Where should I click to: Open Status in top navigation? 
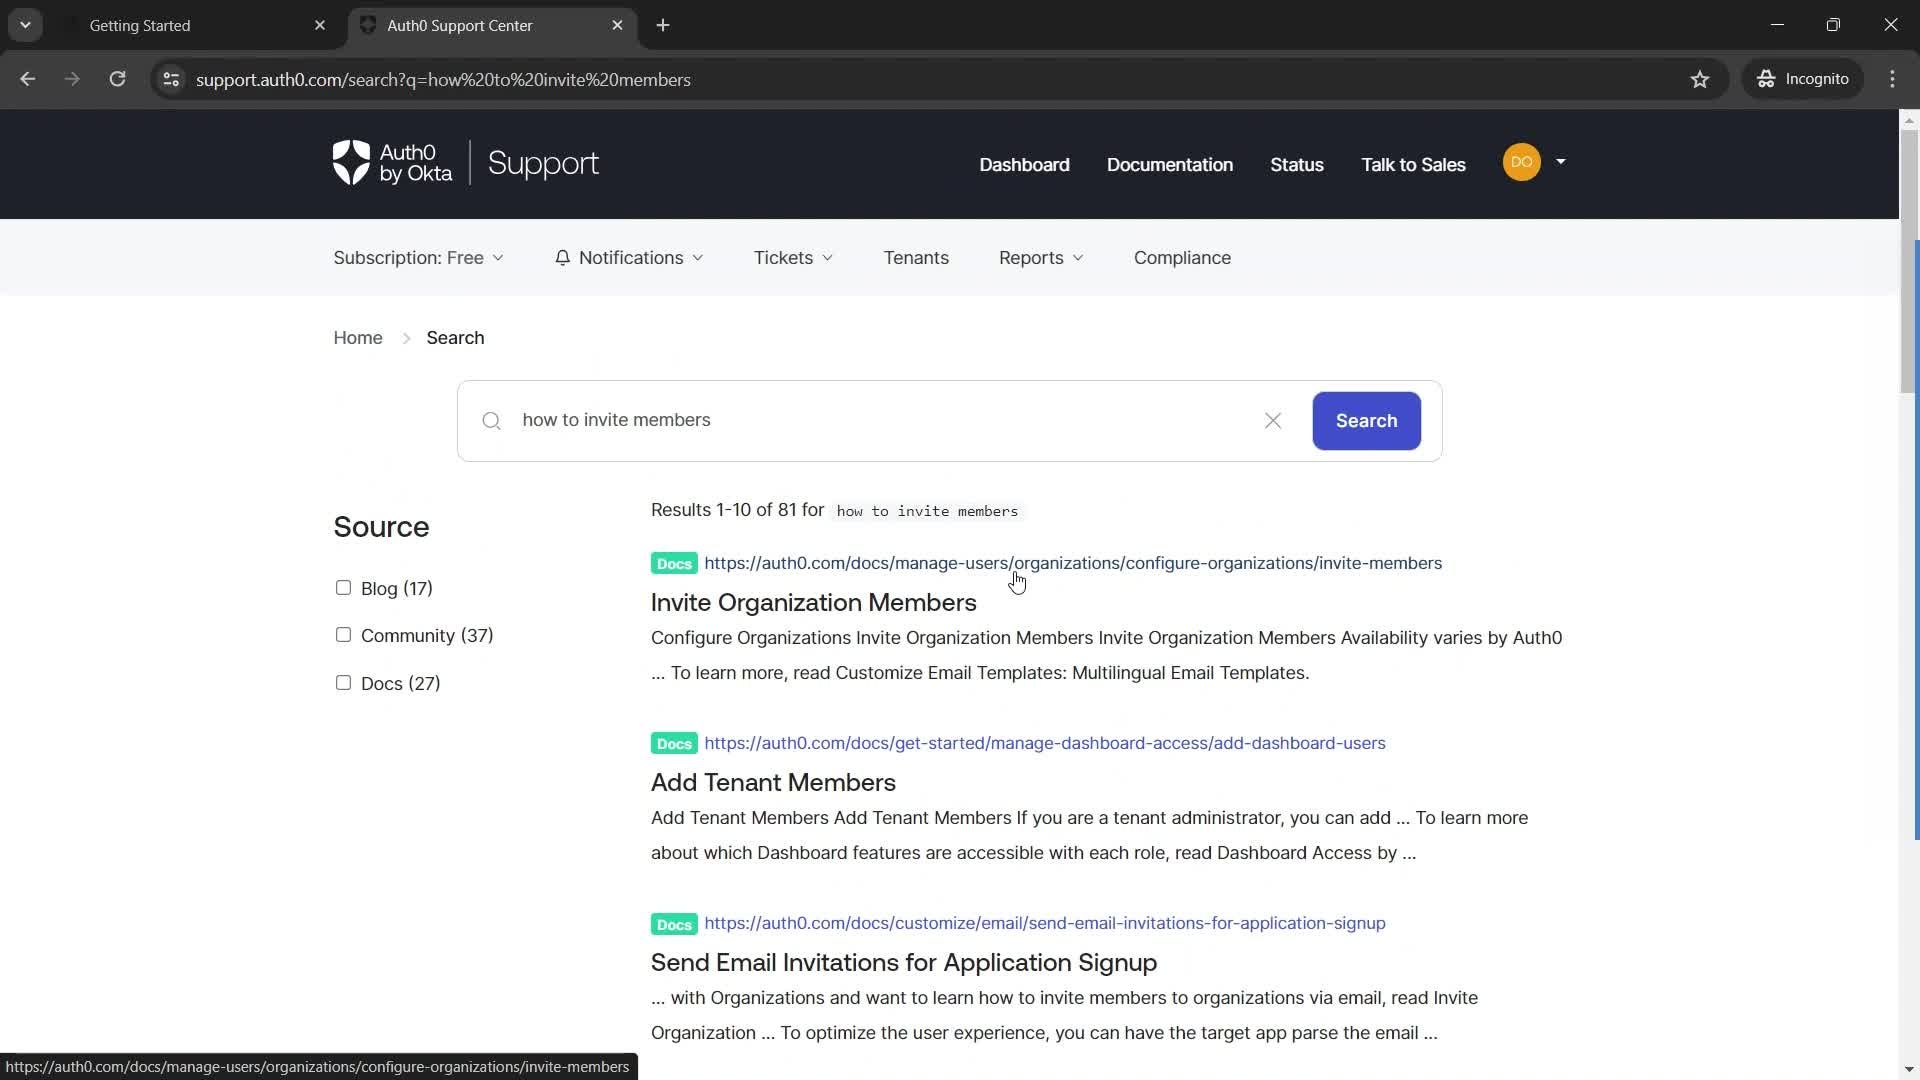coord(1297,165)
